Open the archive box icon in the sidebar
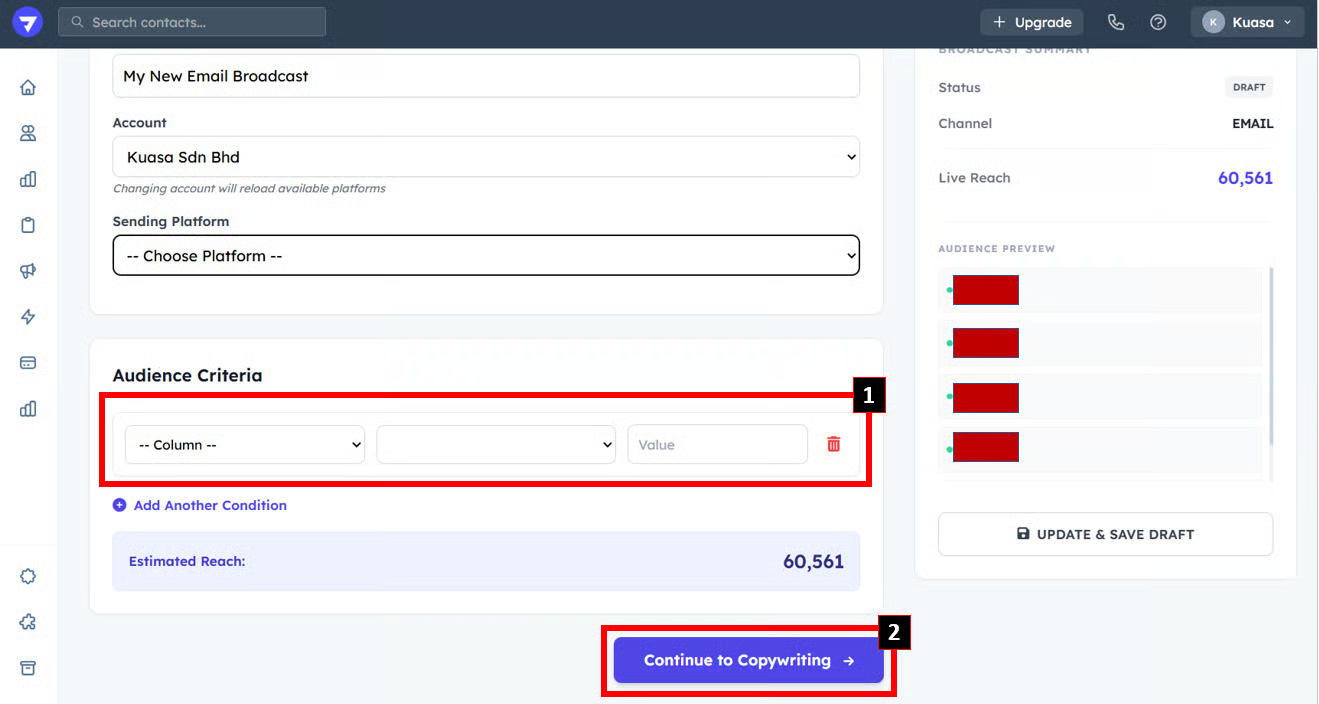This screenshot has width=1319, height=704. (x=28, y=668)
